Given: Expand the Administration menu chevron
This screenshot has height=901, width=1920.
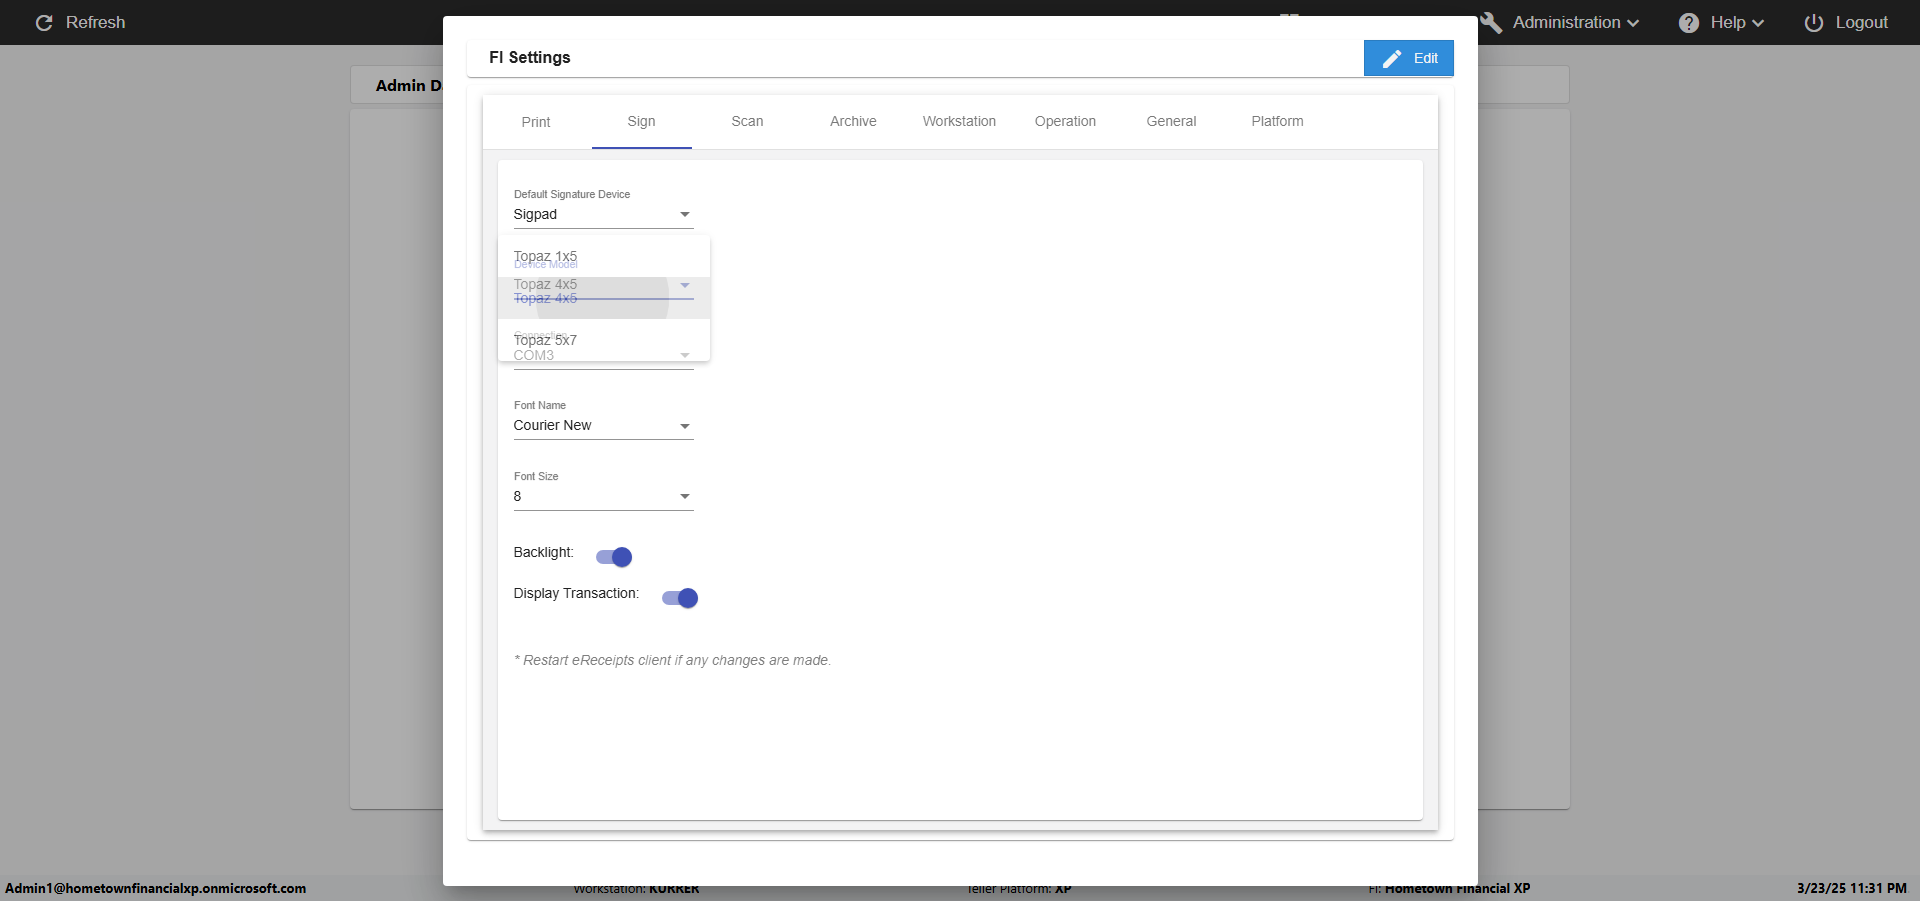Looking at the screenshot, I should (x=1633, y=23).
